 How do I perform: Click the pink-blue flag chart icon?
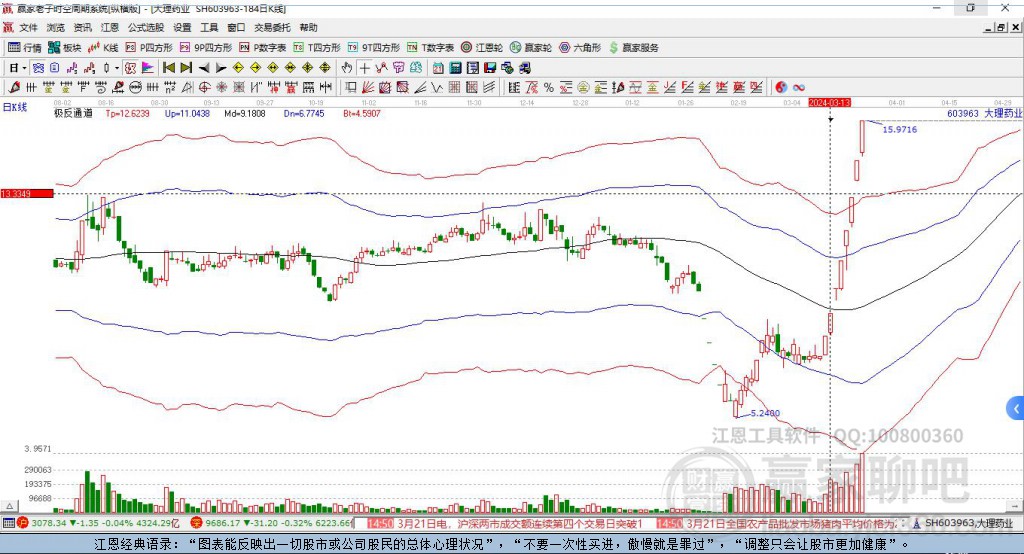(148, 67)
